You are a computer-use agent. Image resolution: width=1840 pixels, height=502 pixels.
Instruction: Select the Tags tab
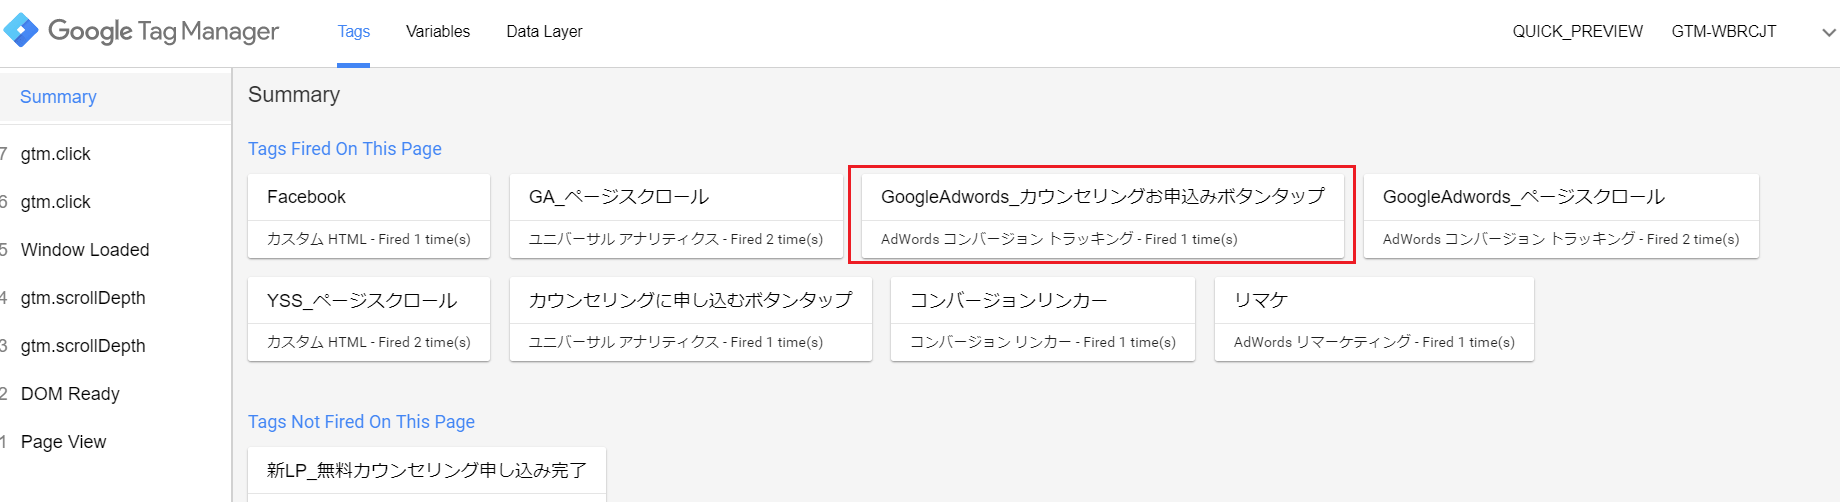click(x=353, y=32)
